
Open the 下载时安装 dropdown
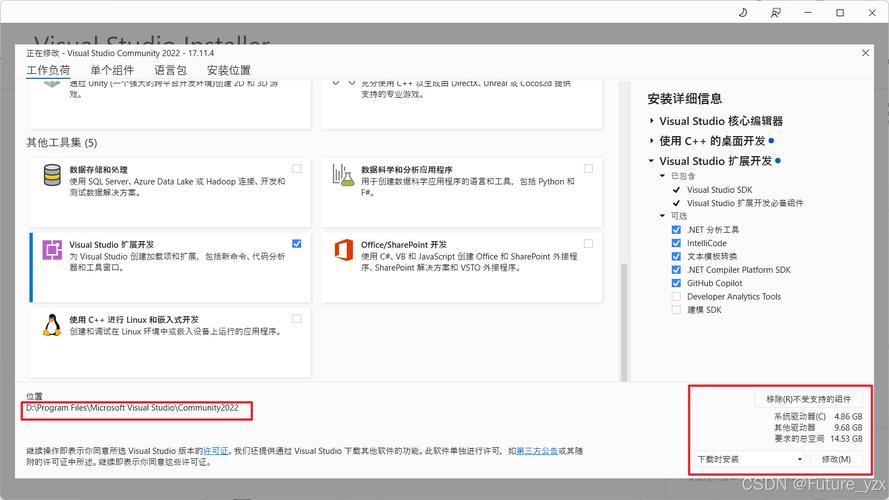click(x=750, y=459)
